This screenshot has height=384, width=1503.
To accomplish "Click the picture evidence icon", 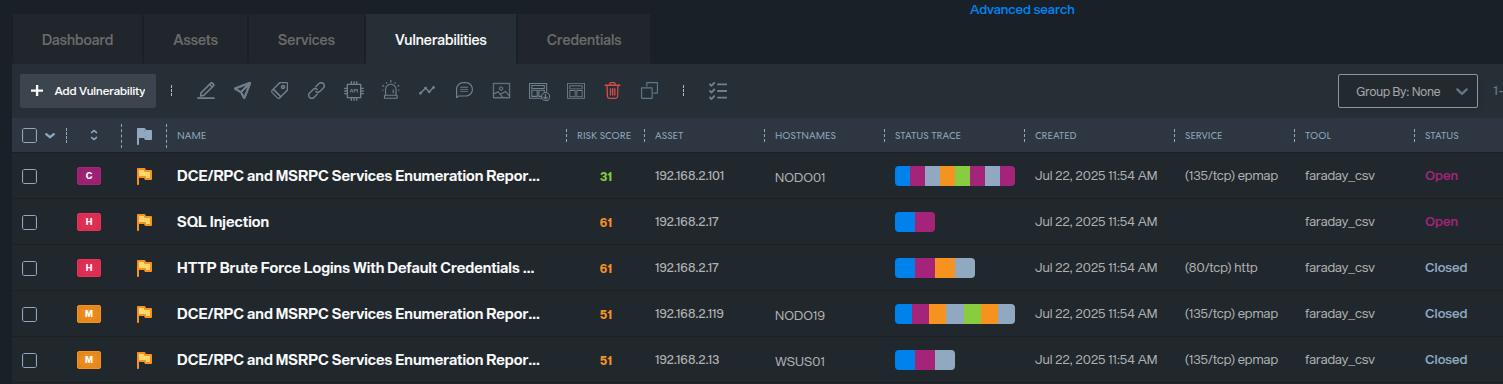I will 502,91.
